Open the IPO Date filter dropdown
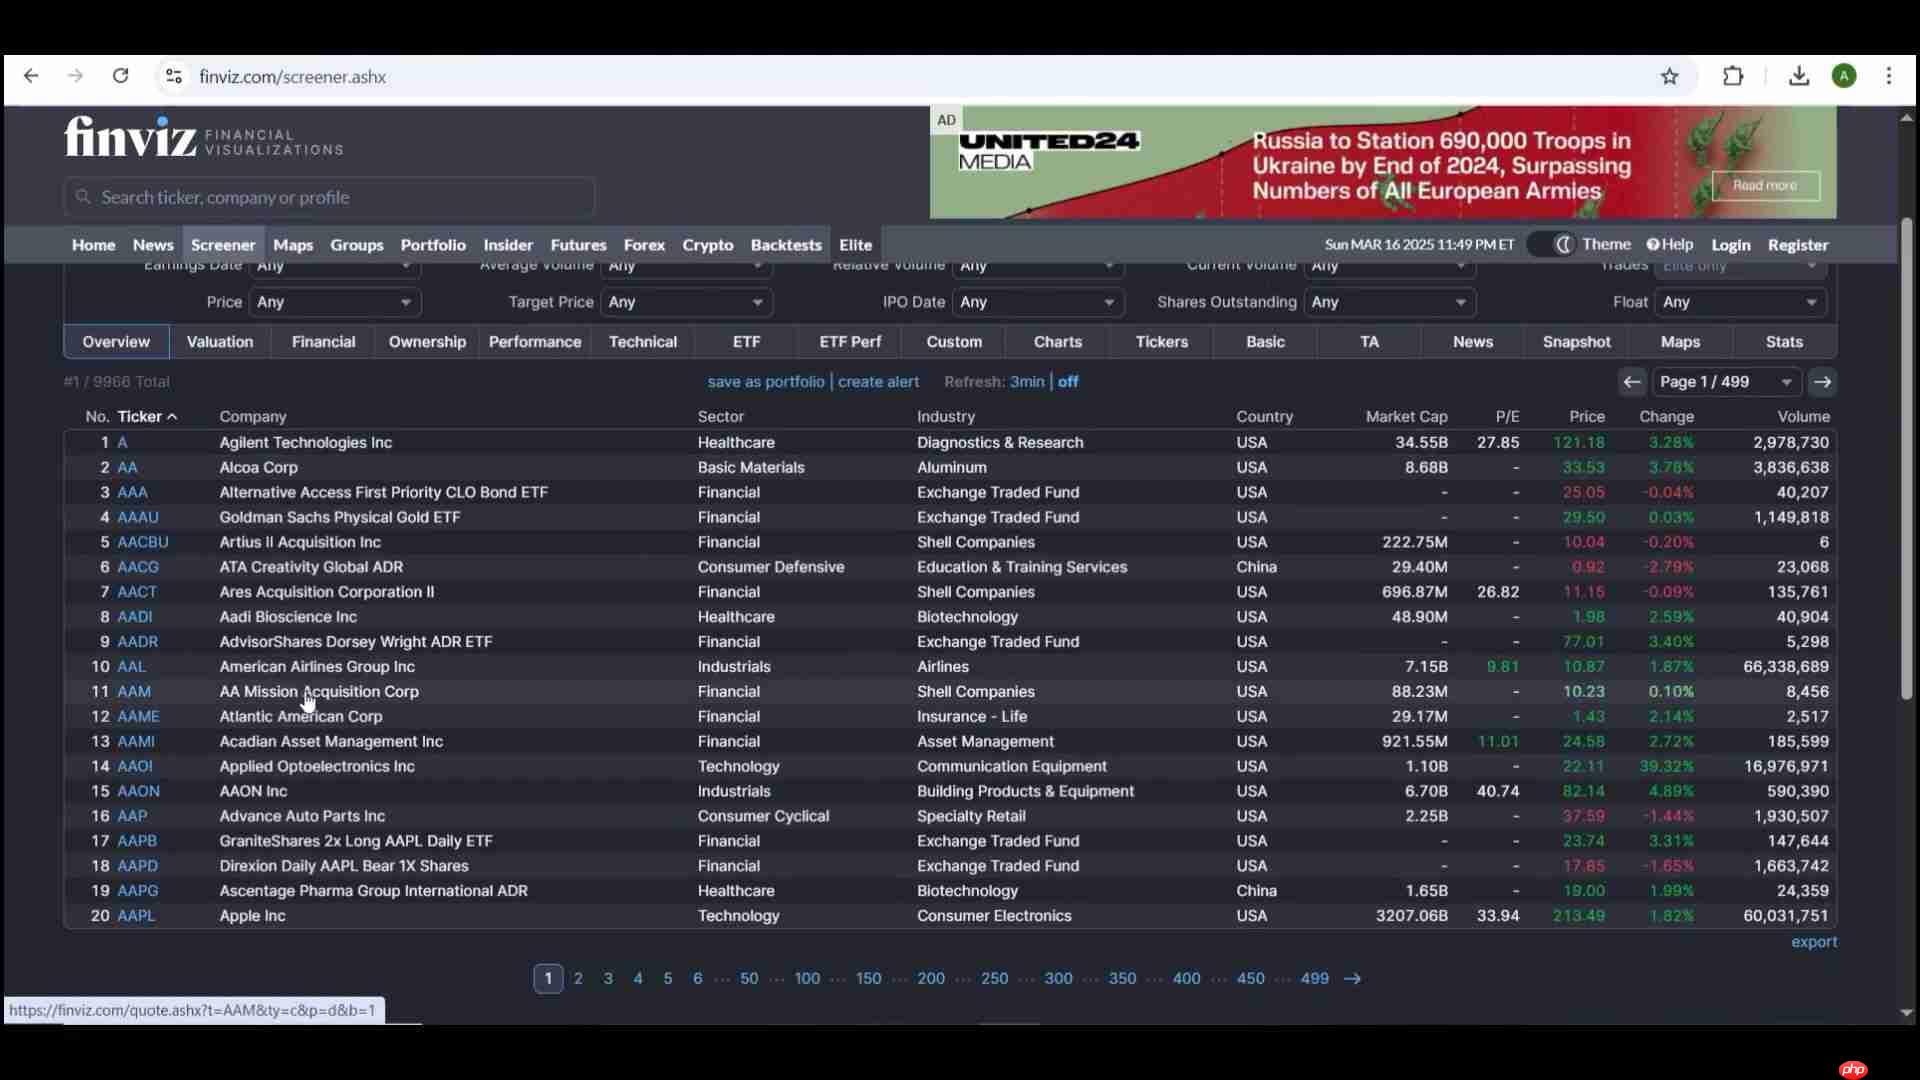1920x1080 pixels. pos(1038,302)
